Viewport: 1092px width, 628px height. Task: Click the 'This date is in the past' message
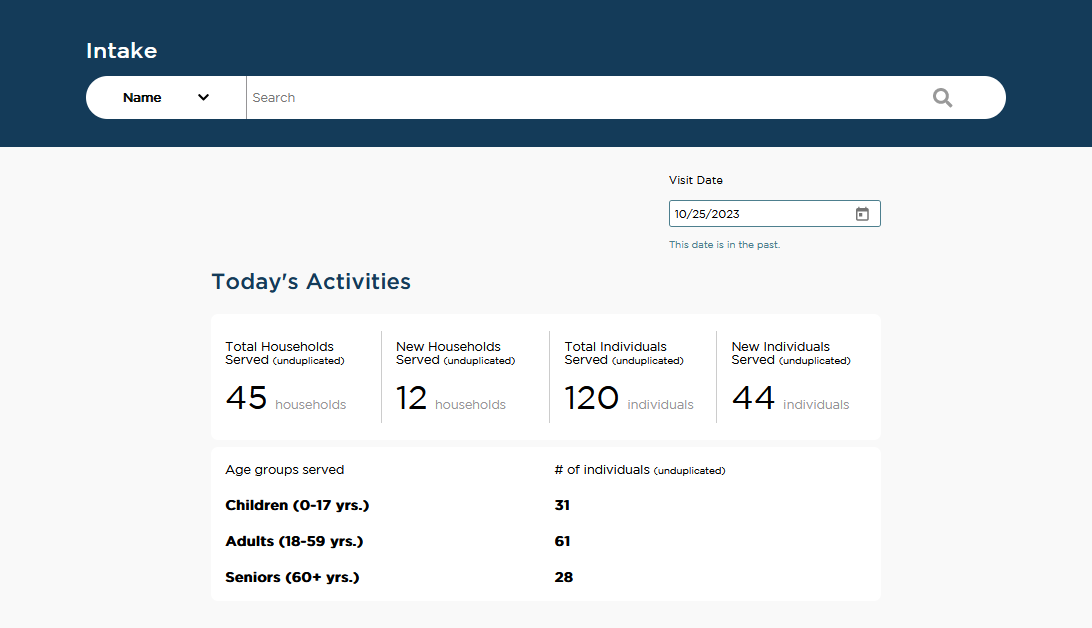coord(724,245)
